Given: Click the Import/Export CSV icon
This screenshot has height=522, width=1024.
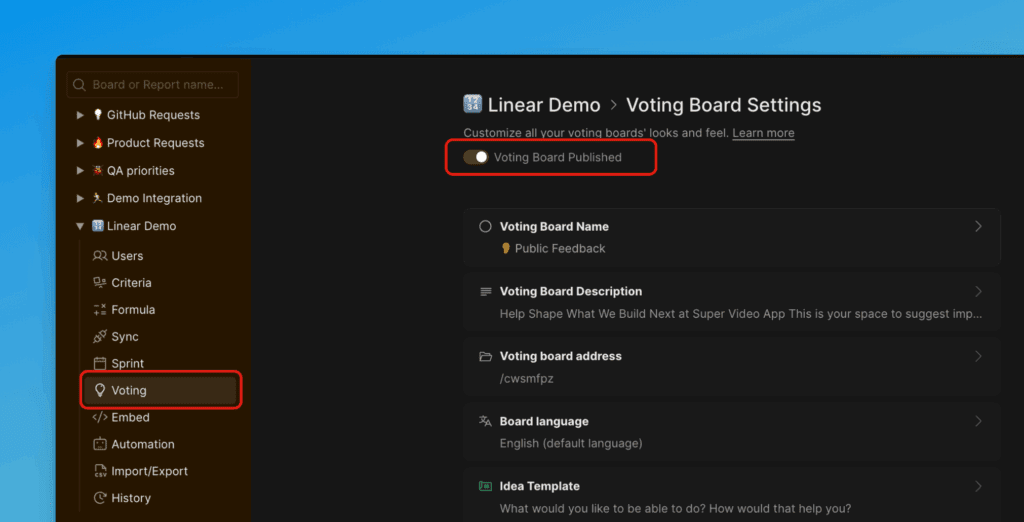Looking at the screenshot, I should coord(99,471).
